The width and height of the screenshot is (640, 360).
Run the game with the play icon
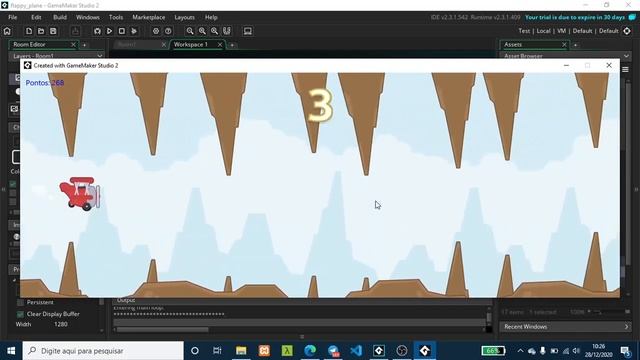pyautogui.click(x=109, y=31)
